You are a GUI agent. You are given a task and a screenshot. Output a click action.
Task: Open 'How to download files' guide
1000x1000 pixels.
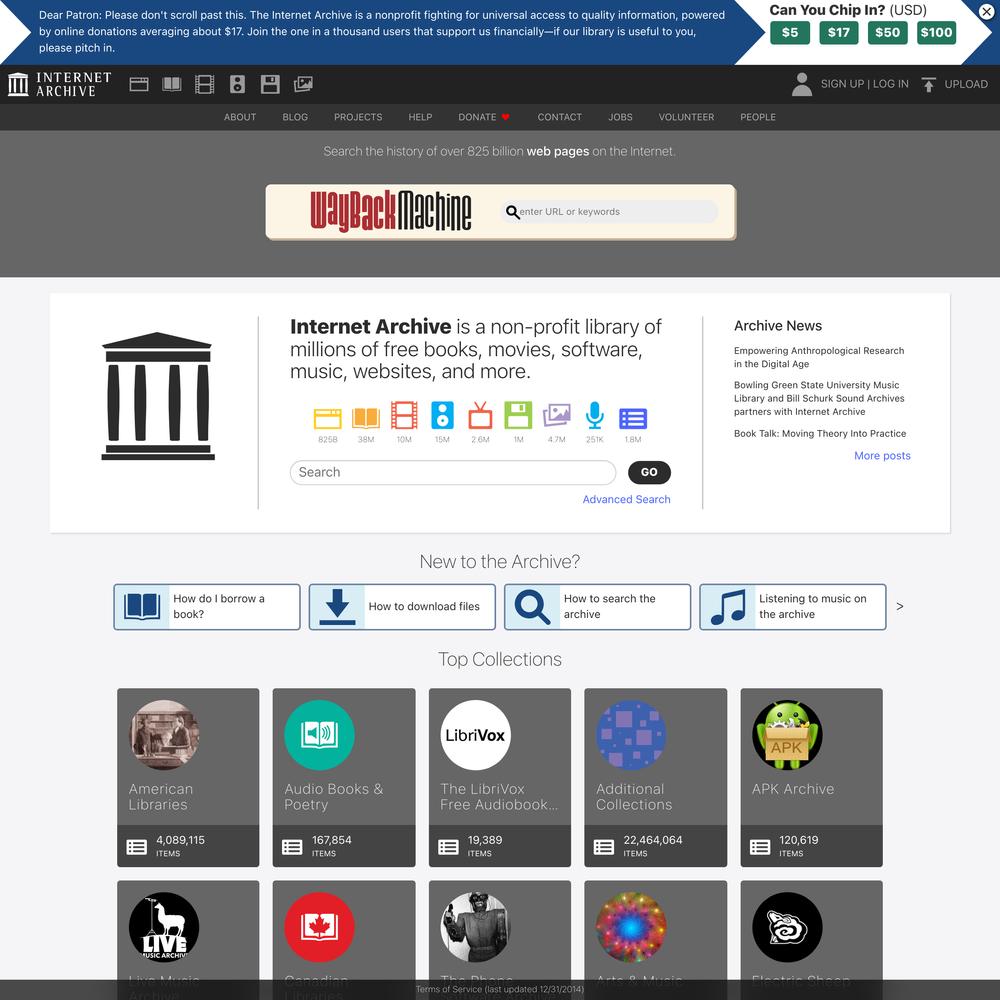tap(402, 607)
